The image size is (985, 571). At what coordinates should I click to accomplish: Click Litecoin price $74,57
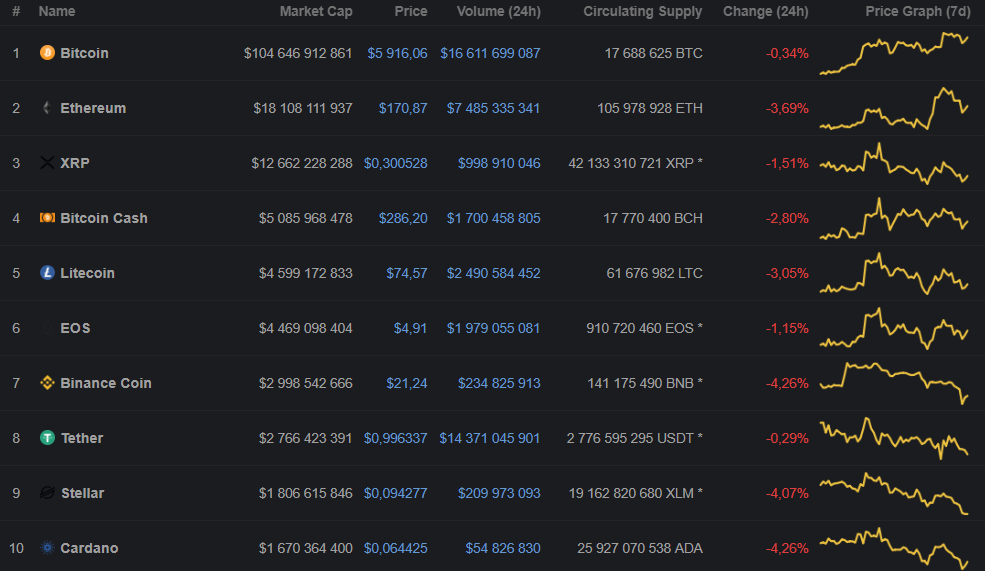pyautogui.click(x=406, y=273)
